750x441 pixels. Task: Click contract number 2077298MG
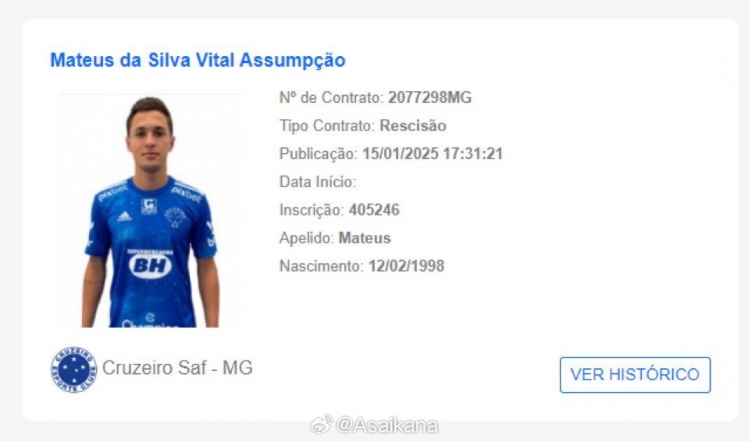(x=430, y=98)
